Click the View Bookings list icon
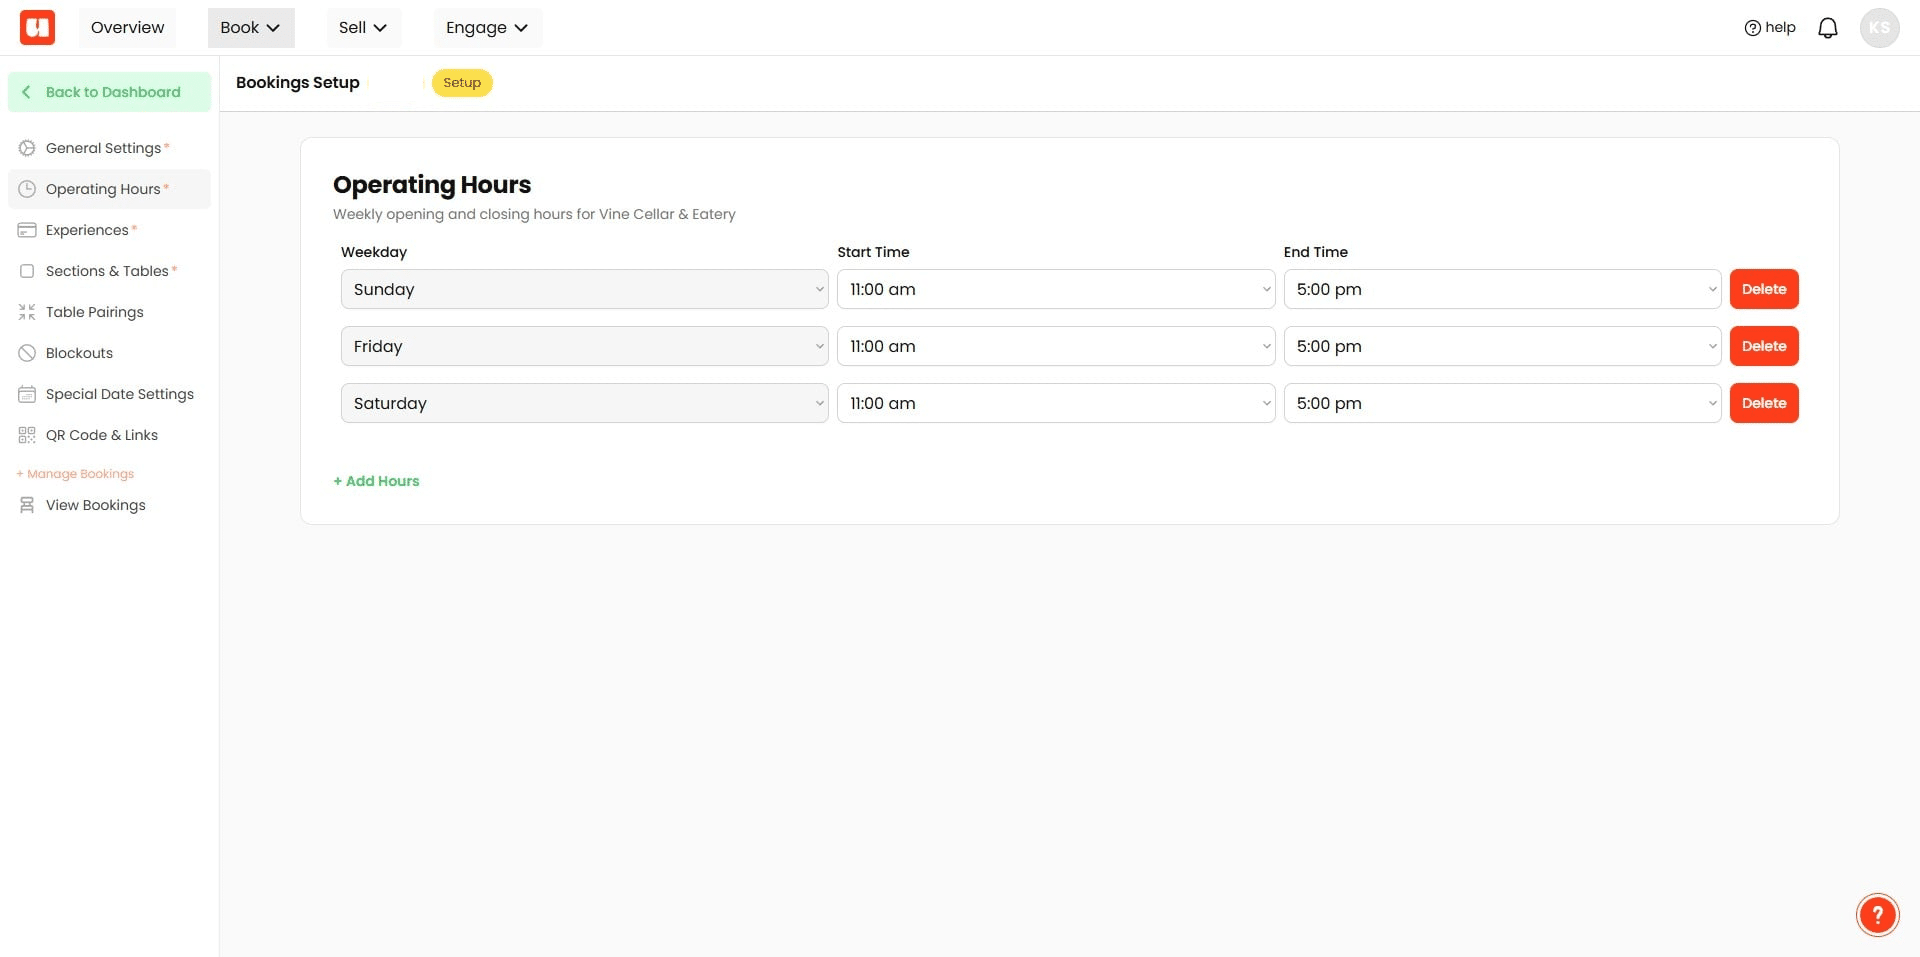The height and width of the screenshot is (957, 1920). pyautogui.click(x=27, y=505)
